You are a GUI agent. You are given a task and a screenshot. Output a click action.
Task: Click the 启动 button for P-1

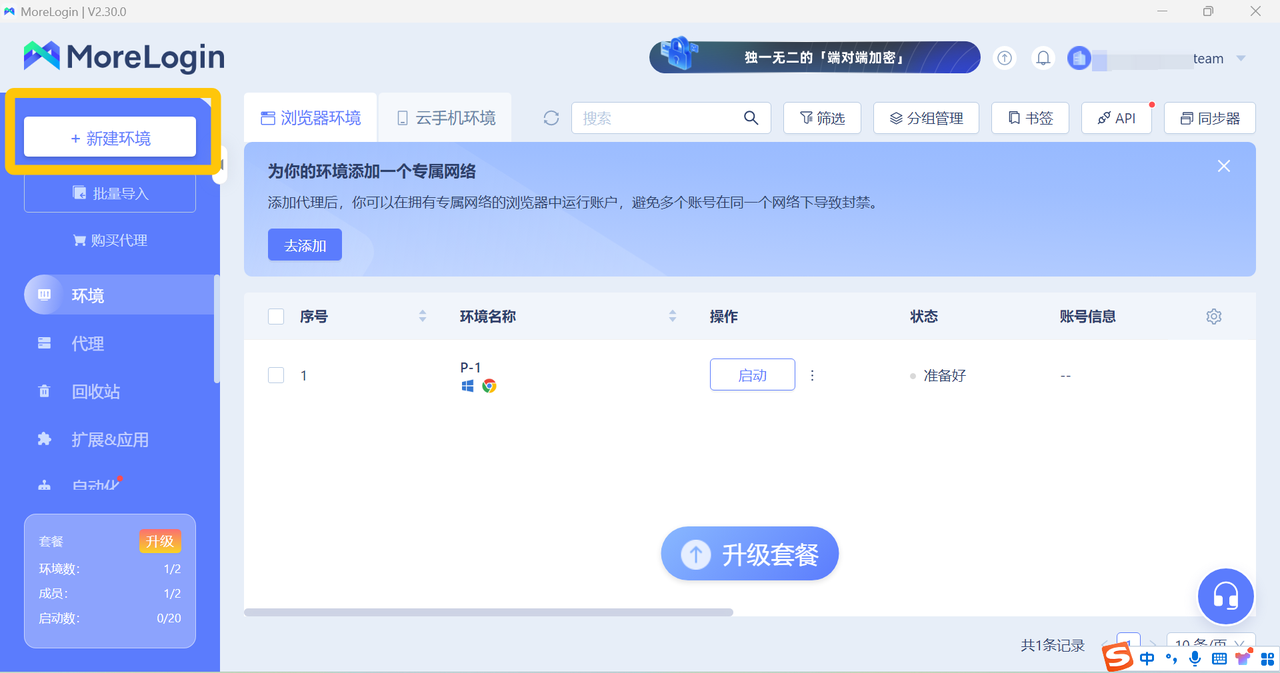(x=752, y=375)
